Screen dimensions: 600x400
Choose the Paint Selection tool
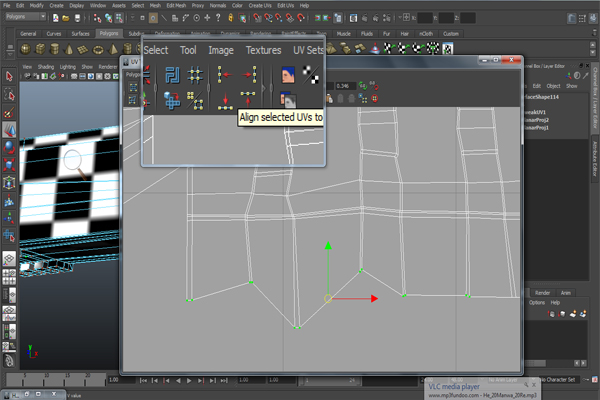(x=9, y=112)
